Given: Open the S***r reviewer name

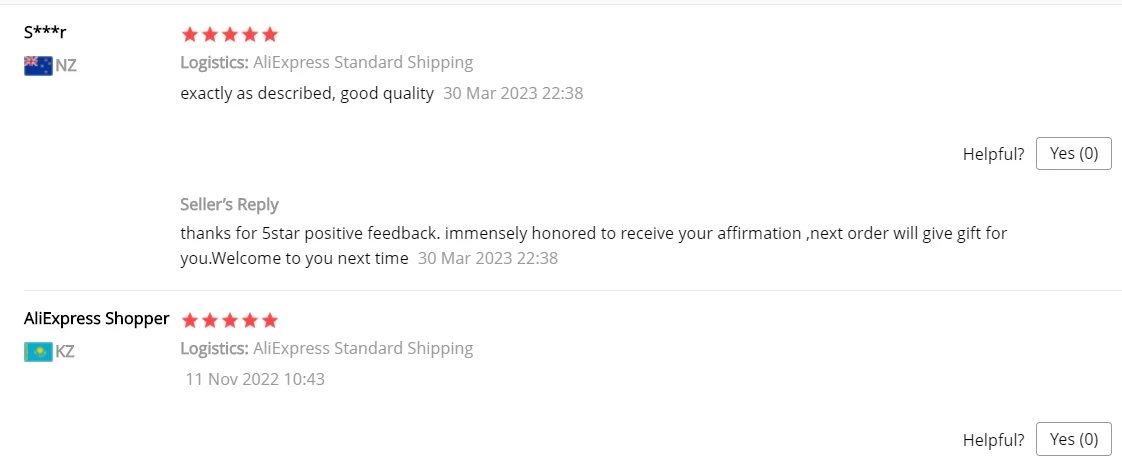Looking at the screenshot, I should 45,33.
